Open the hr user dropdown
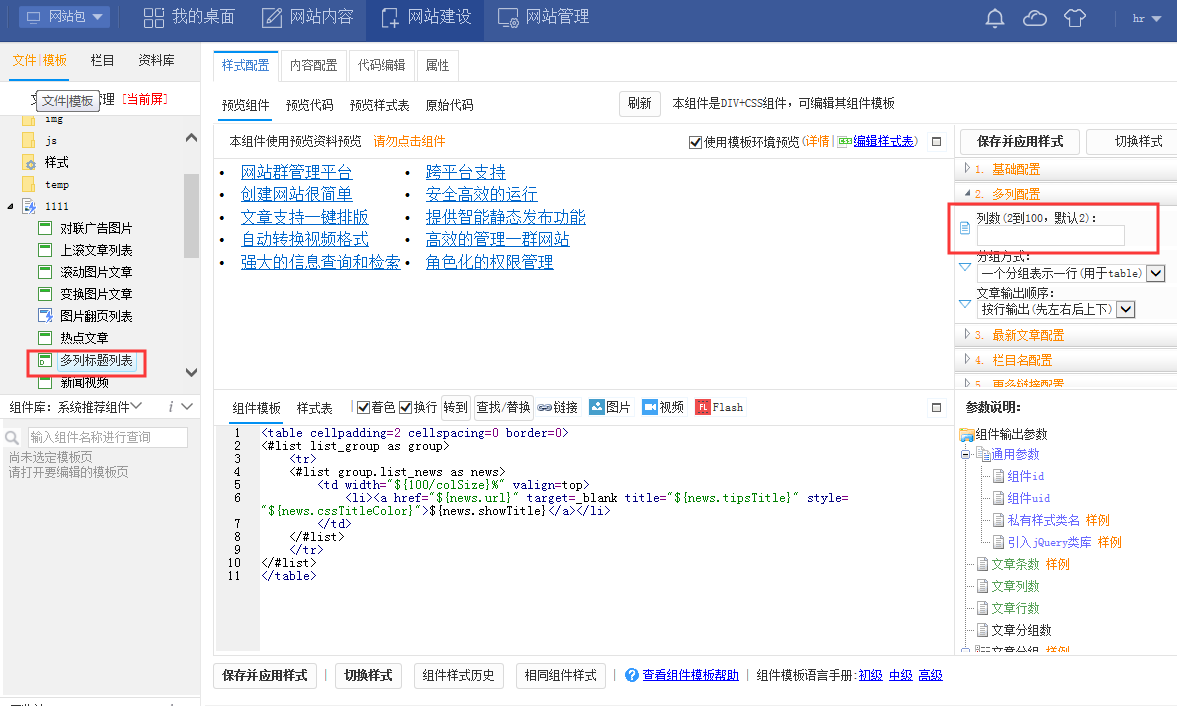The image size is (1177, 706). tap(1146, 19)
